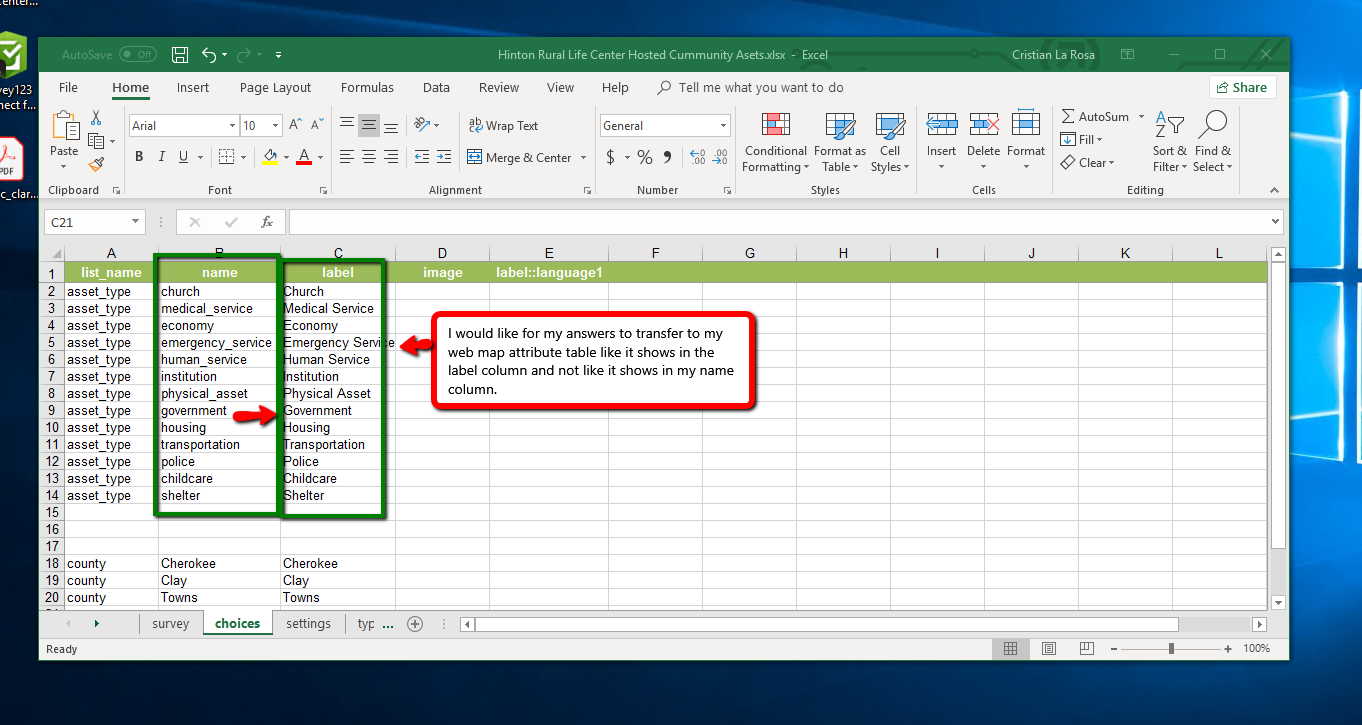The height and width of the screenshot is (725, 1362).
Task: Switch to Page Layout view in status bar
Action: (x=1048, y=649)
